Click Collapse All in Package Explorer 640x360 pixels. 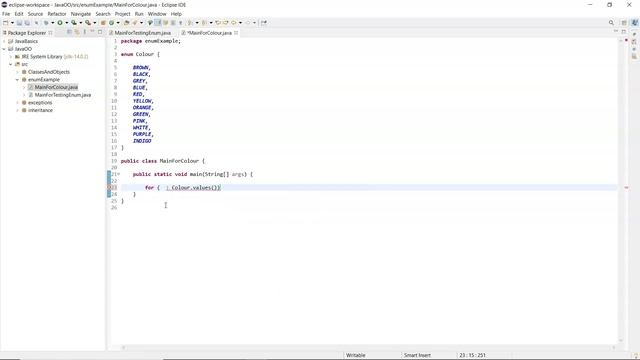tap(69, 32)
